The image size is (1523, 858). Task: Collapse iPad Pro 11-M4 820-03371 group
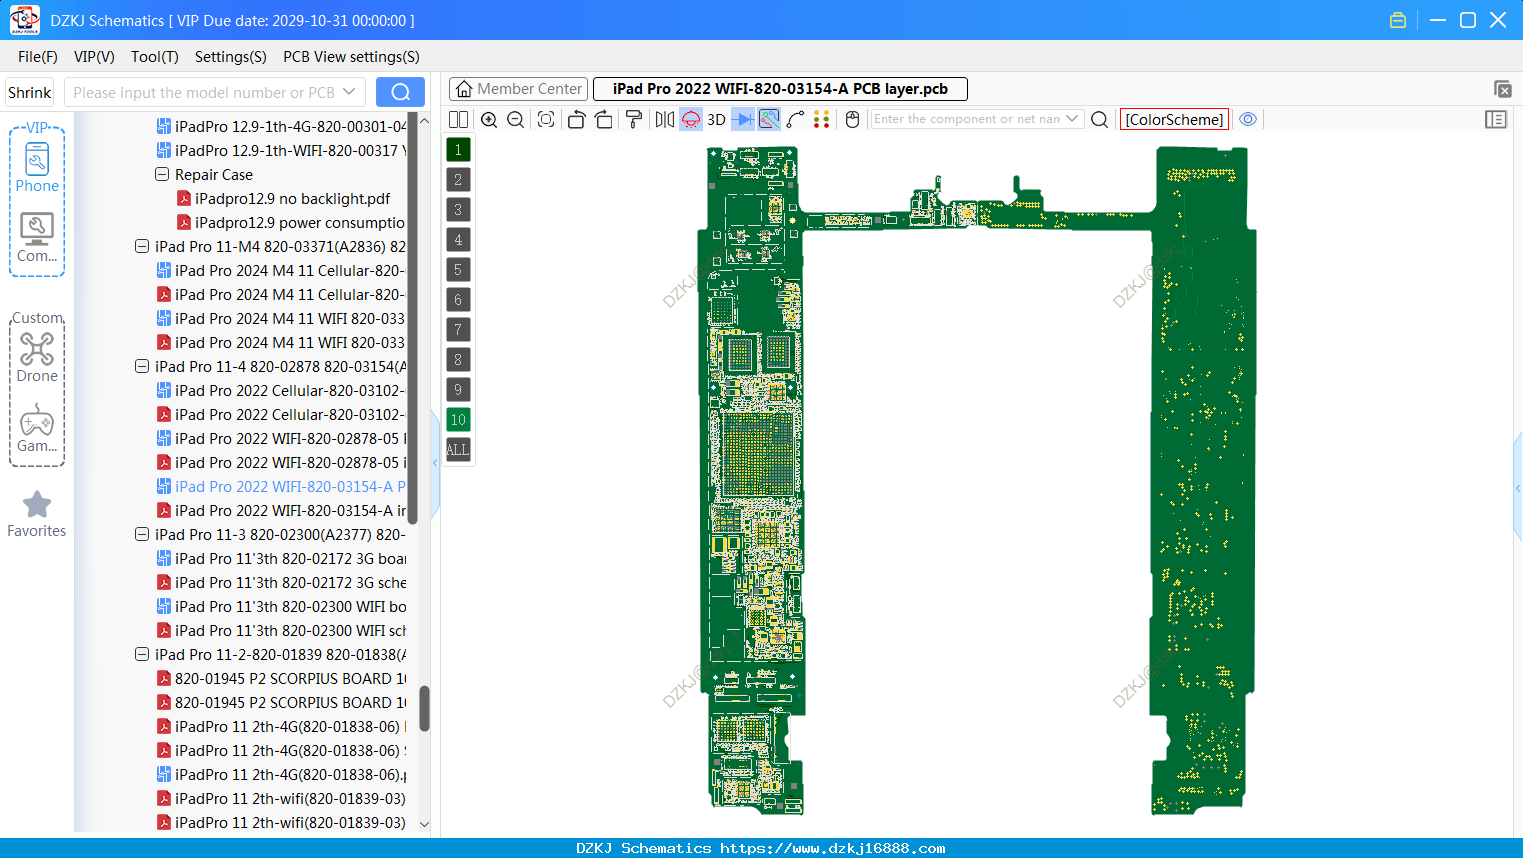(x=142, y=246)
